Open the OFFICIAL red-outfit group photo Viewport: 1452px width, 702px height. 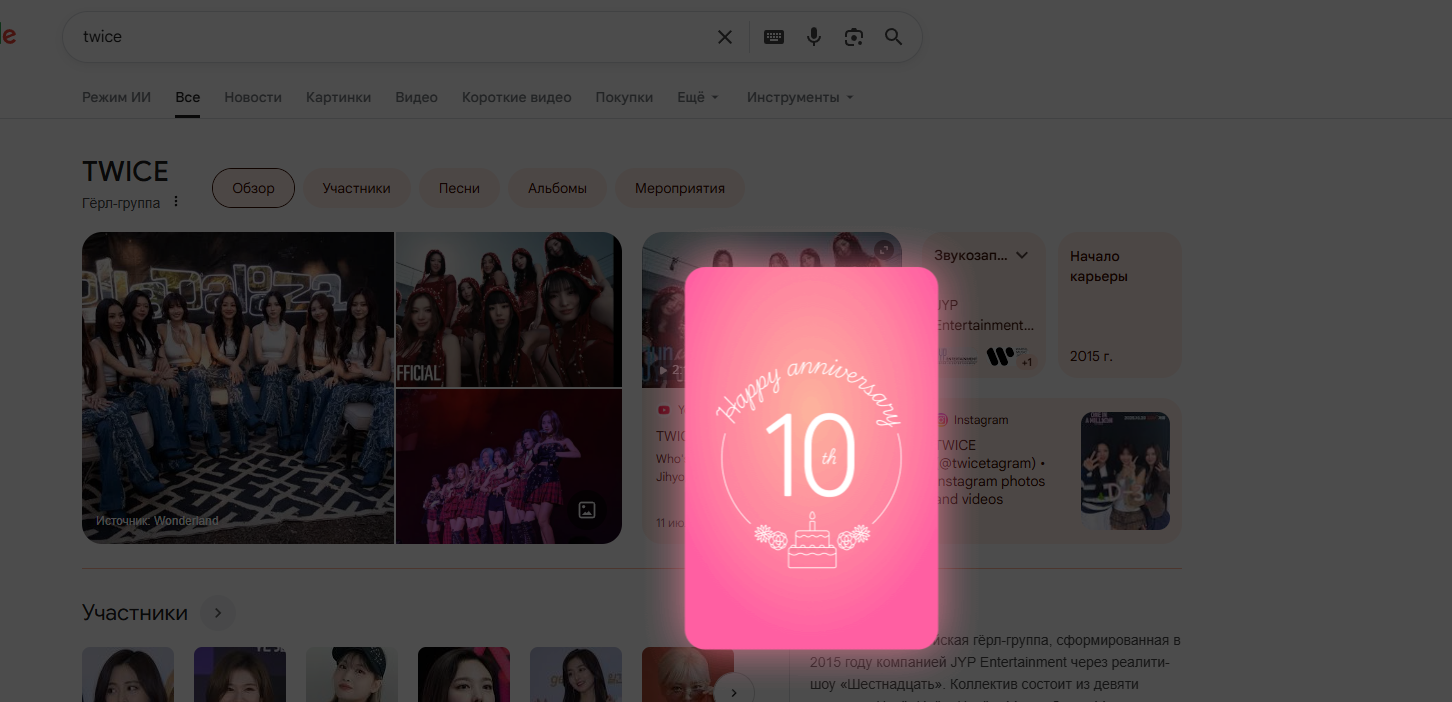pos(509,309)
